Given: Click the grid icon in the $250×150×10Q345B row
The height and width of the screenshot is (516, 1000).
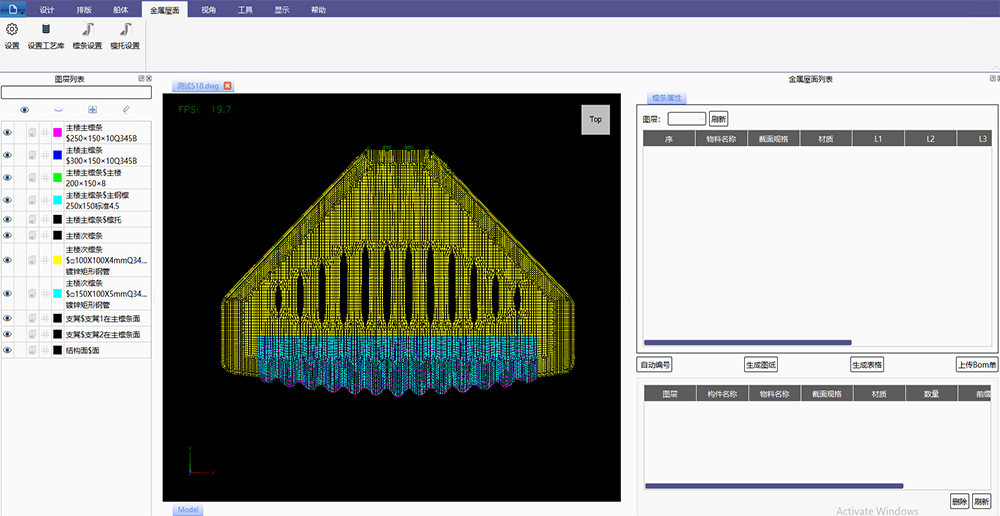Looking at the screenshot, I should [x=45, y=133].
